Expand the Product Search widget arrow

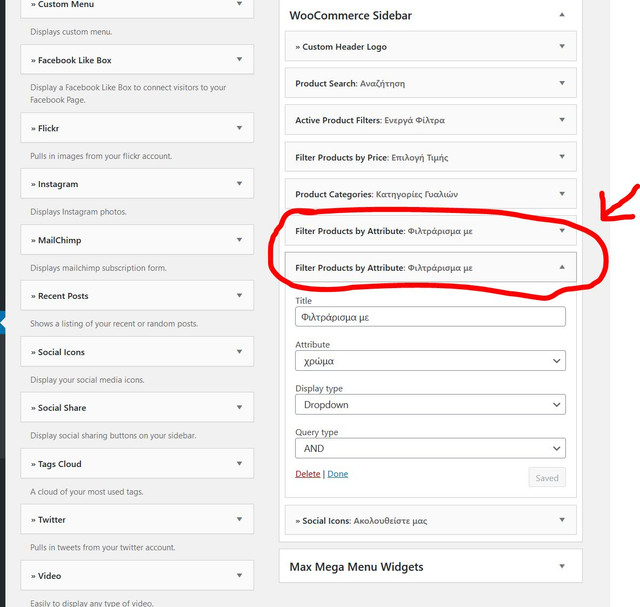[x=562, y=83]
